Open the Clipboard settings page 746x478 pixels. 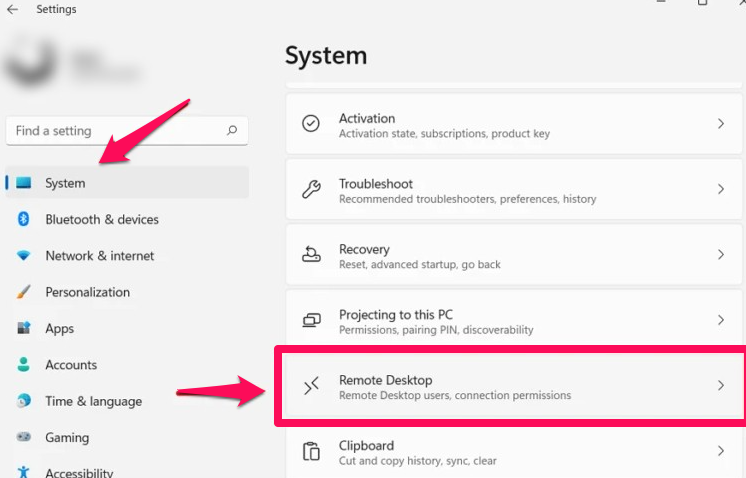[514, 452]
